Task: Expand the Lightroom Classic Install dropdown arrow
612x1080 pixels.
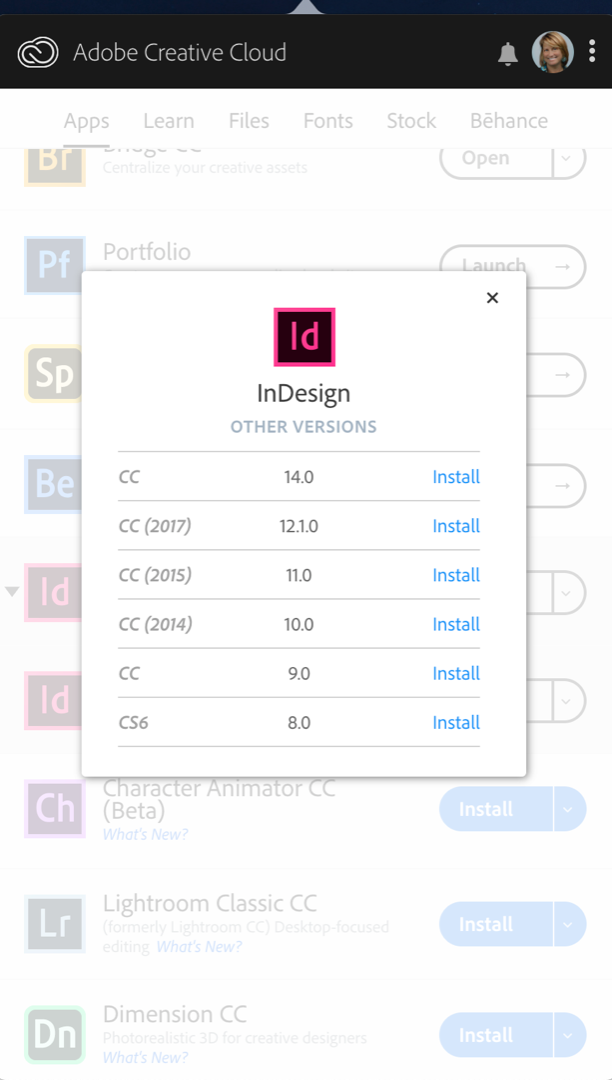Action: pyautogui.click(x=569, y=924)
